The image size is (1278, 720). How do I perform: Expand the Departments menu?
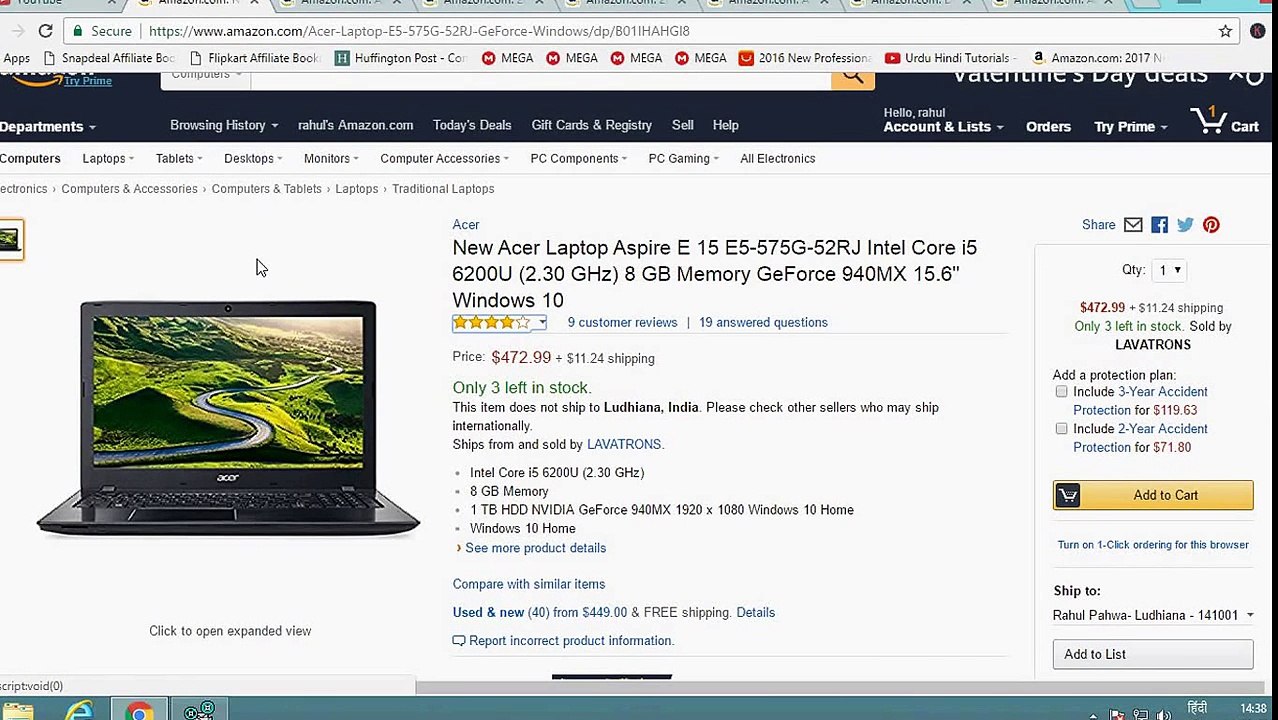(x=47, y=127)
